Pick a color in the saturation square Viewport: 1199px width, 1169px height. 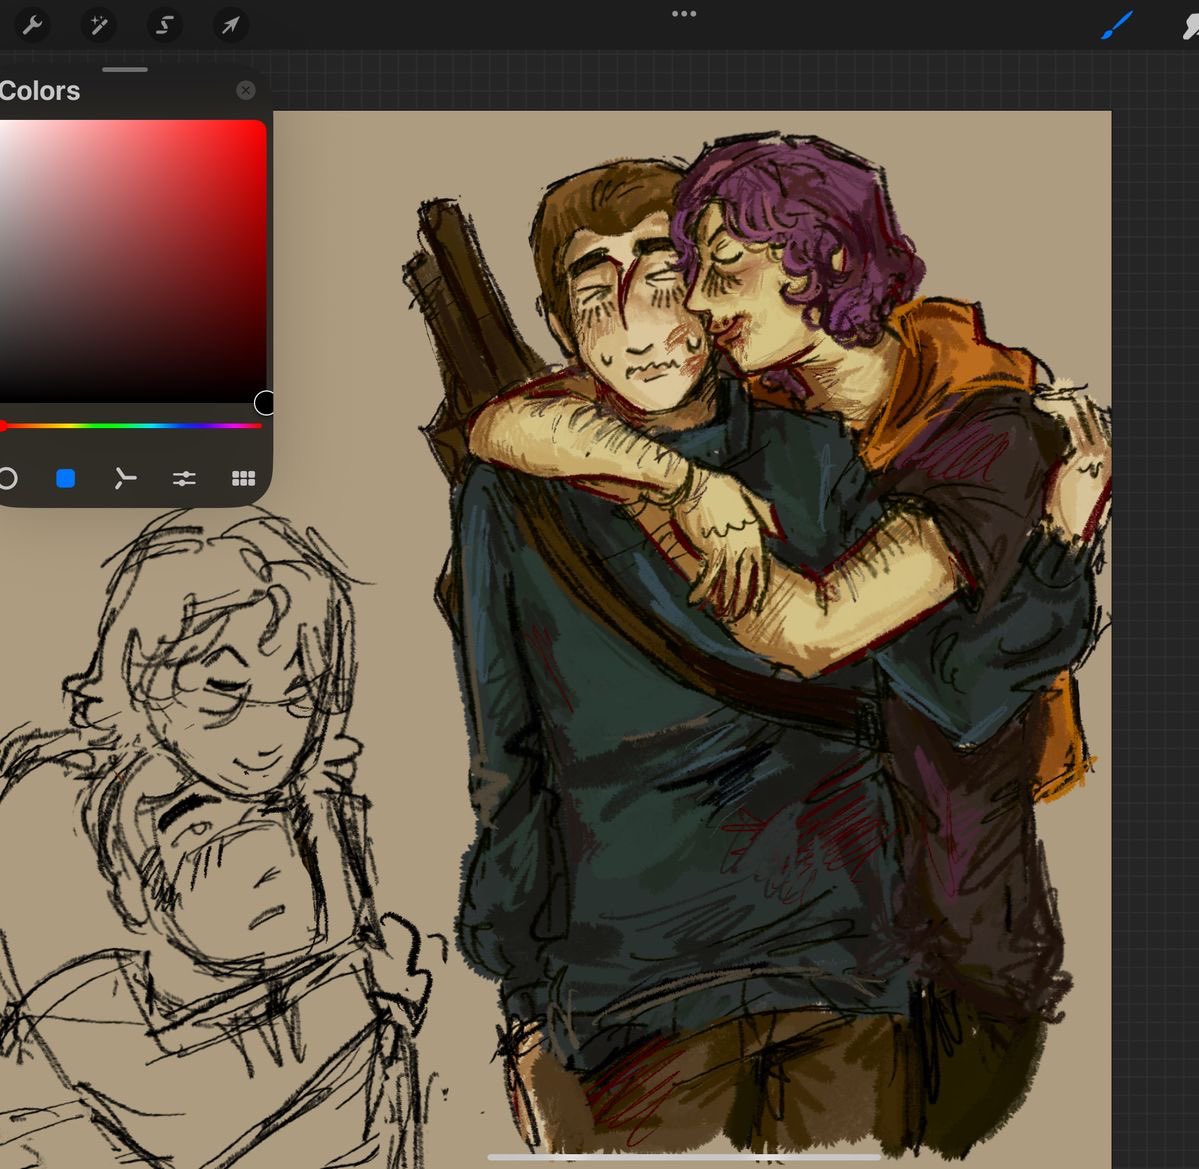pos(133,261)
